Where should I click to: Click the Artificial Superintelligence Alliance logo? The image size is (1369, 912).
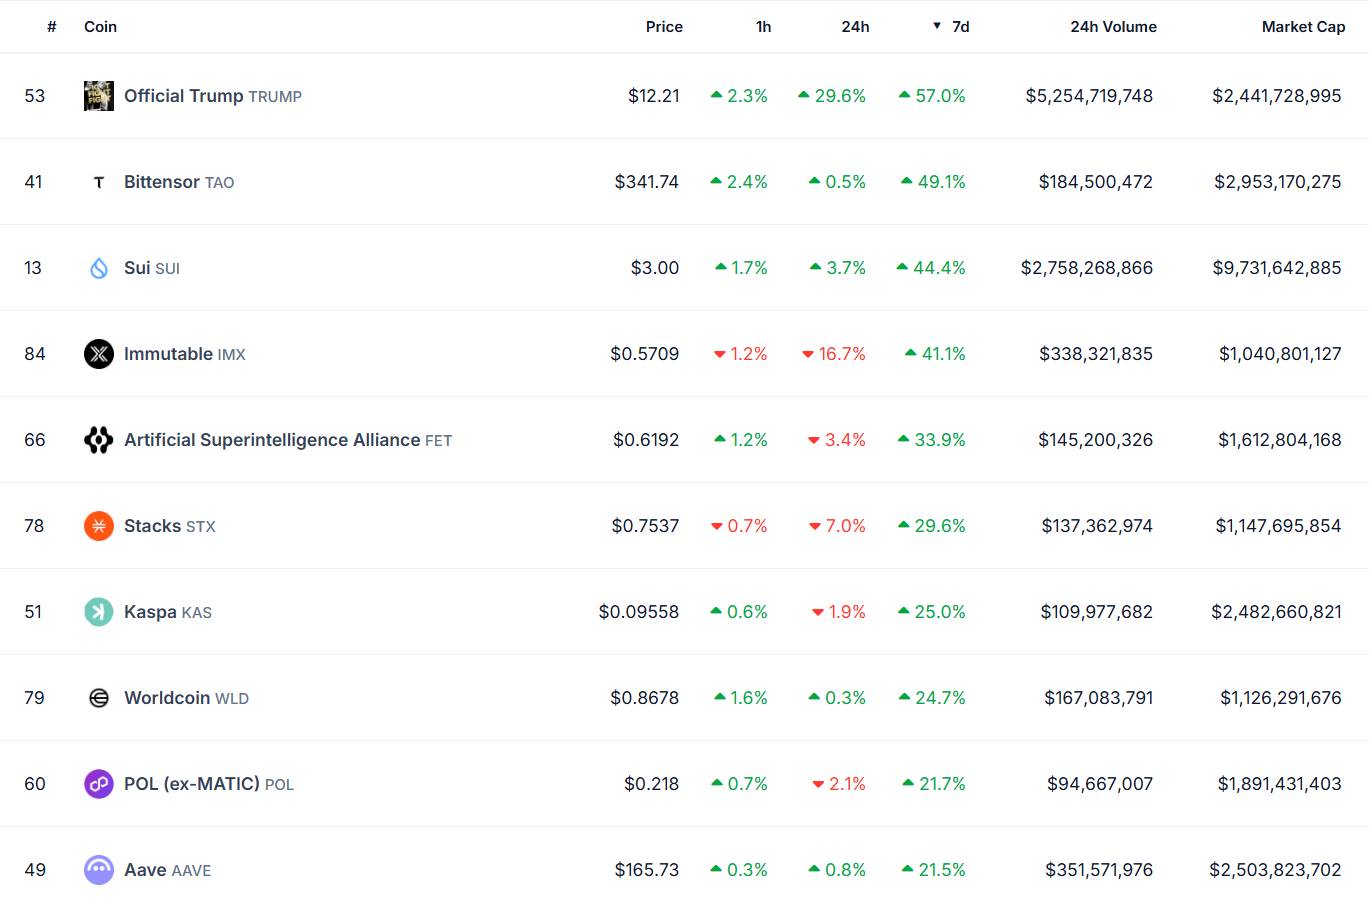(x=99, y=440)
